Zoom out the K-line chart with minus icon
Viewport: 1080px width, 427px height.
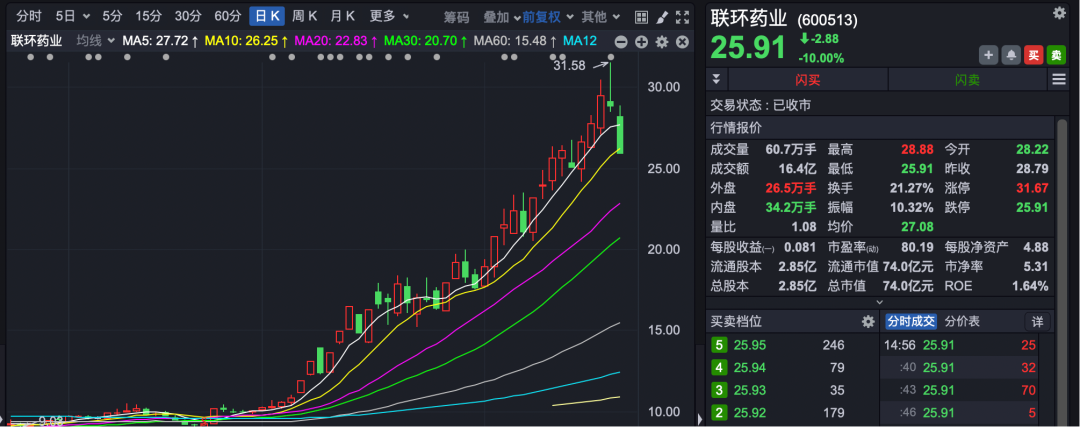pos(621,41)
